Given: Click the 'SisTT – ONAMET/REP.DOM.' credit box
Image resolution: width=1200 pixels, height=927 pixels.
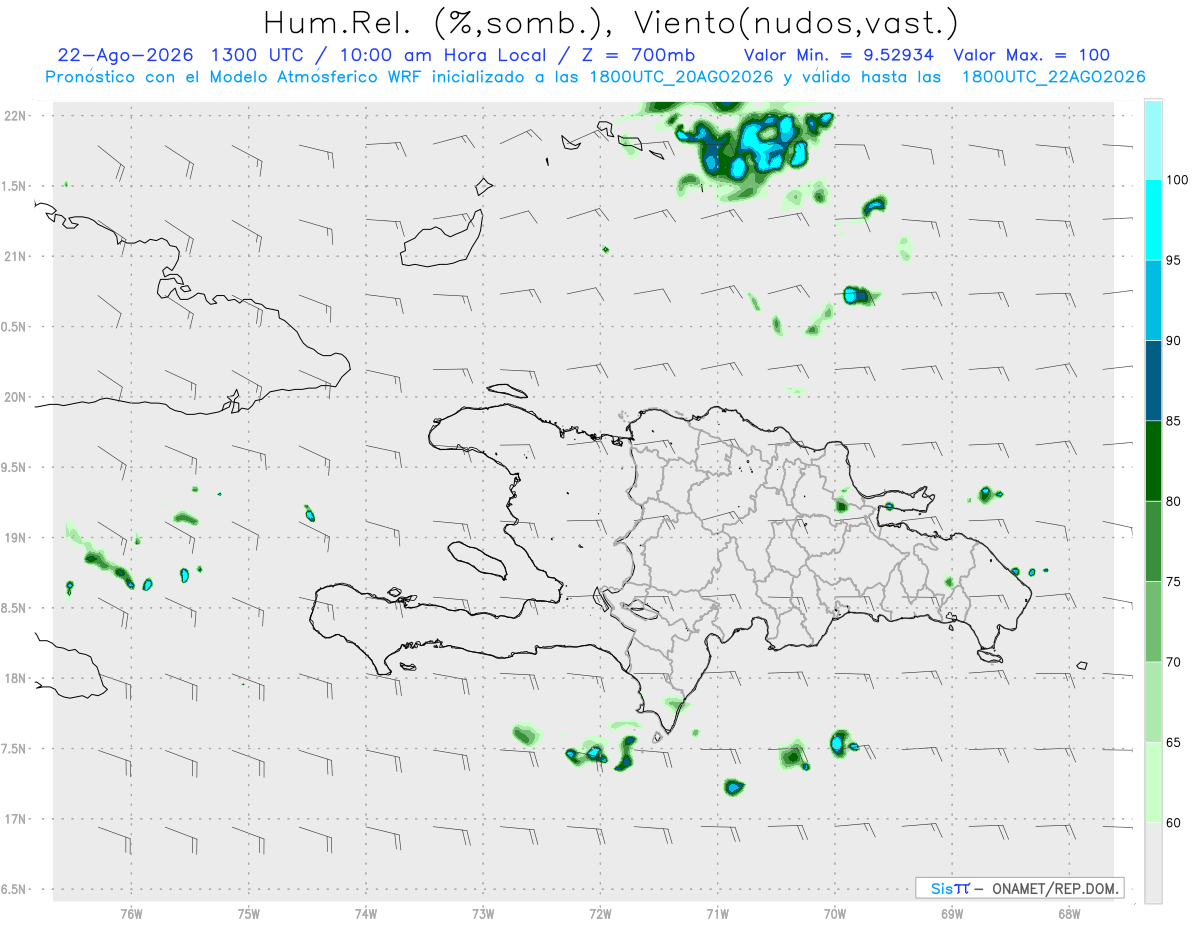Looking at the screenshot, I should [x=1020, y=888].
